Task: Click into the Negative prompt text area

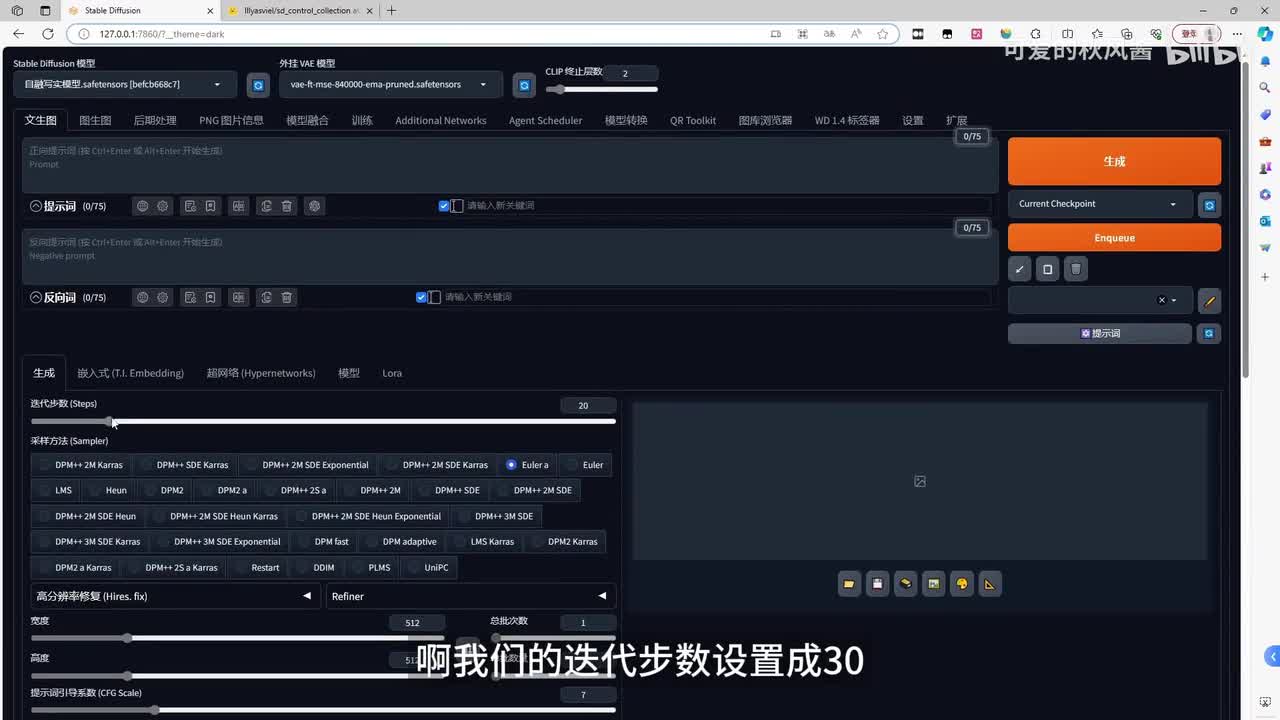Action: click(x=508, y=257)
